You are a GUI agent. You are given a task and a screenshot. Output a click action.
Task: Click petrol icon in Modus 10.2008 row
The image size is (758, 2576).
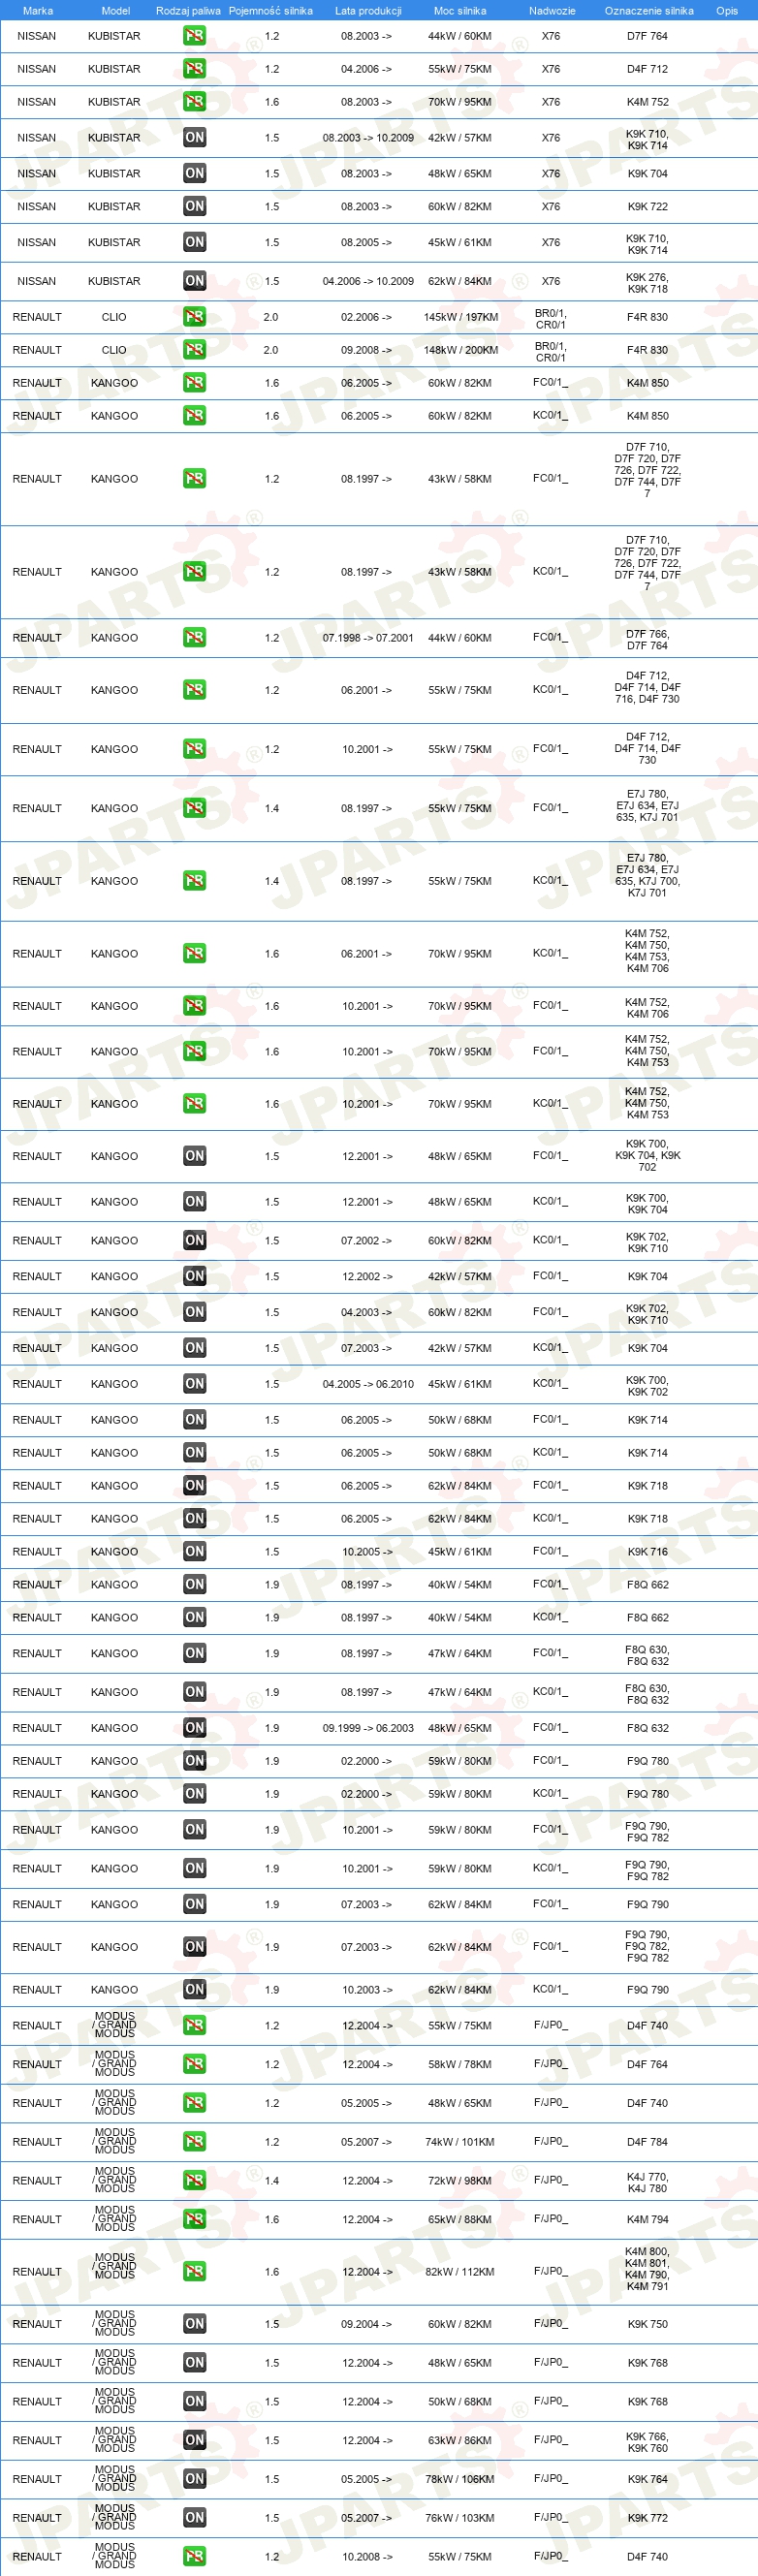[194, 2557]
